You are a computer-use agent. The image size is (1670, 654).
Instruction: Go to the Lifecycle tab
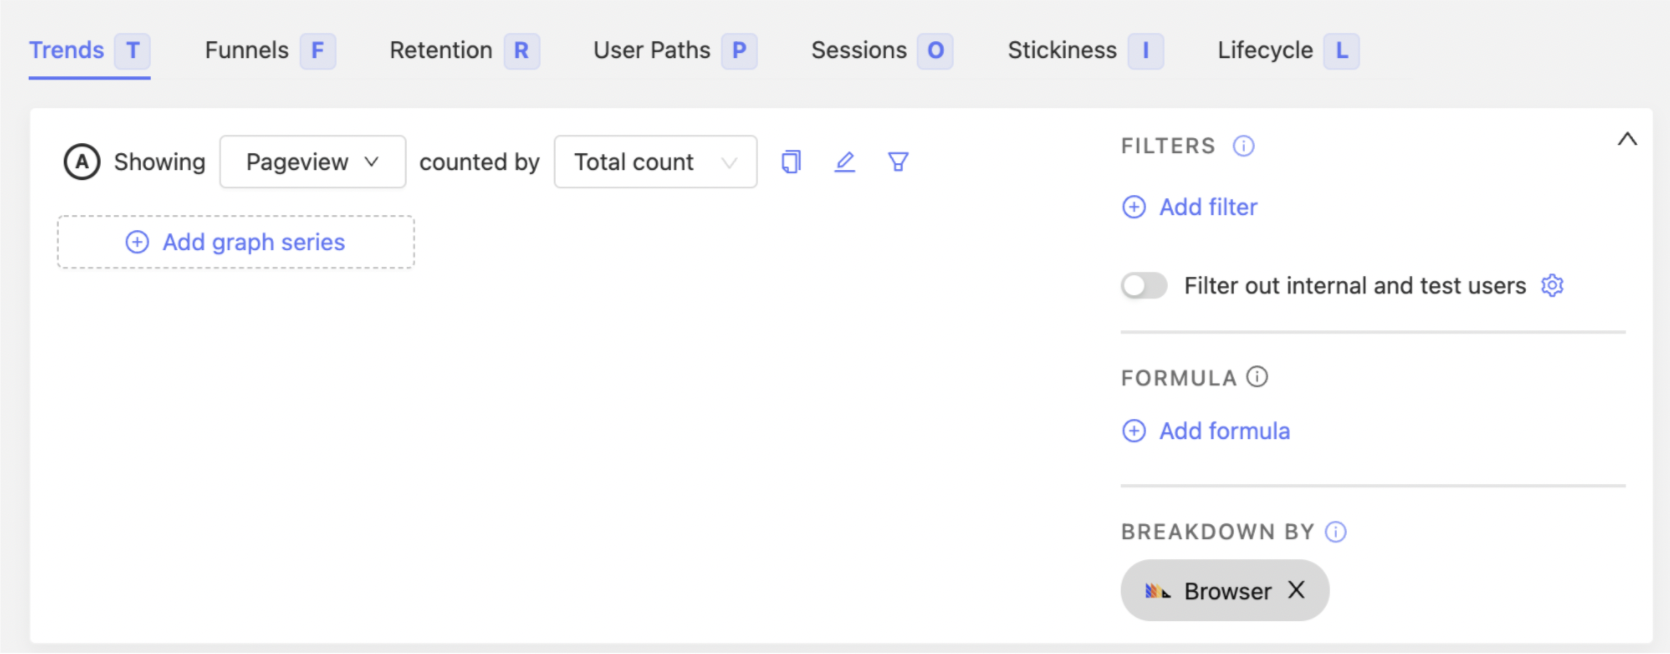pos(1265,50)
